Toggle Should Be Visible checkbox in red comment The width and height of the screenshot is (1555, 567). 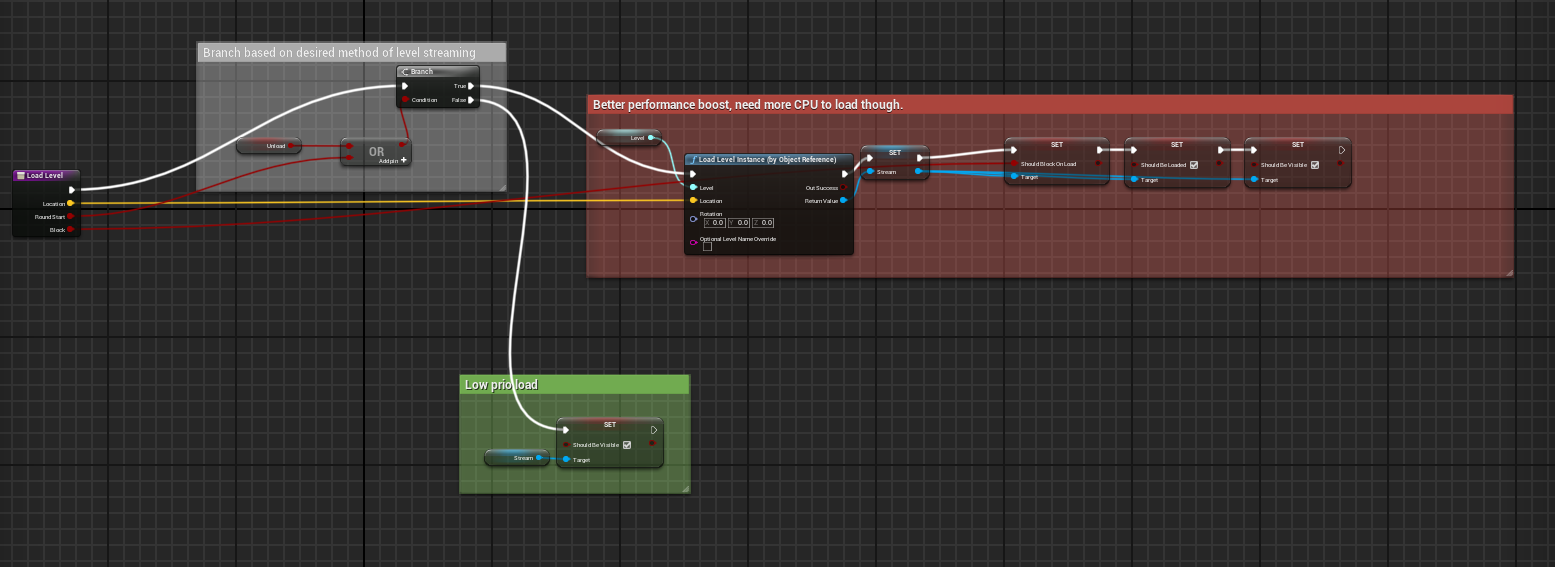1314,165
